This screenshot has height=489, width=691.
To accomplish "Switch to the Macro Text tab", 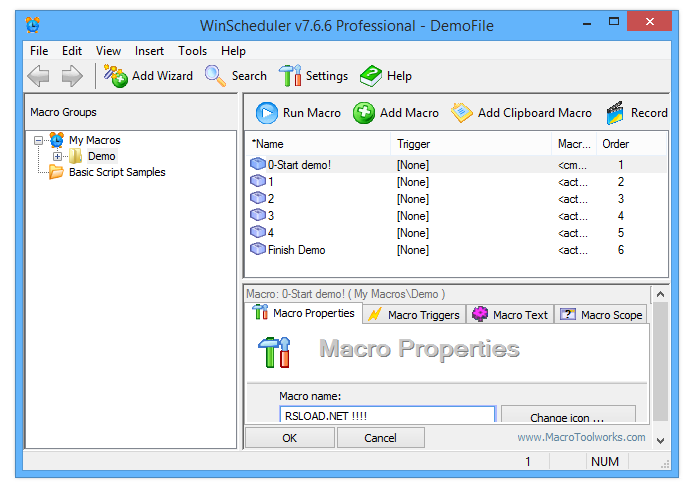I will click(x=510, y=315).
